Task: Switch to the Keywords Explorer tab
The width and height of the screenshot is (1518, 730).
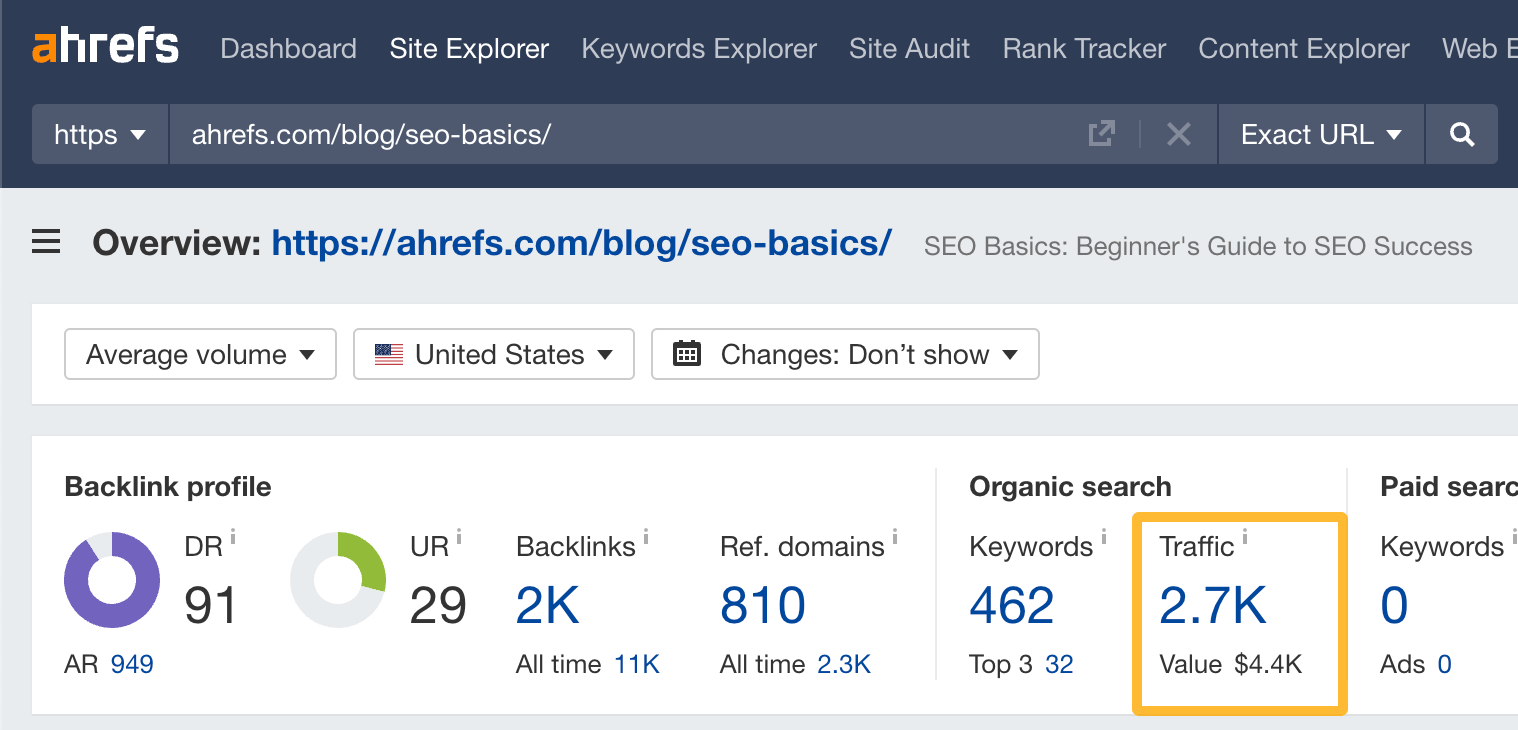Action: coord(698,48)
